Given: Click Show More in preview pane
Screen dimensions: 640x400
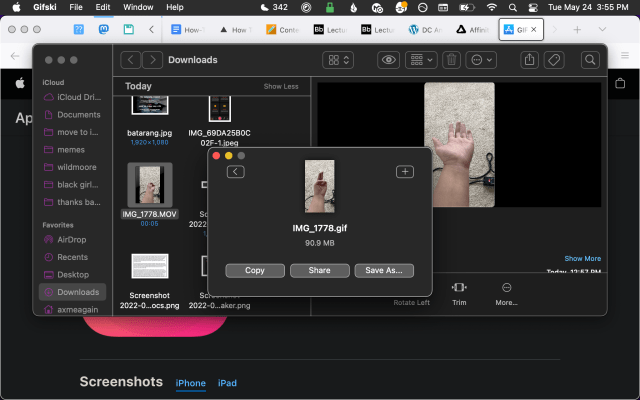Looking at the screenshot, I should click(582, 259).
